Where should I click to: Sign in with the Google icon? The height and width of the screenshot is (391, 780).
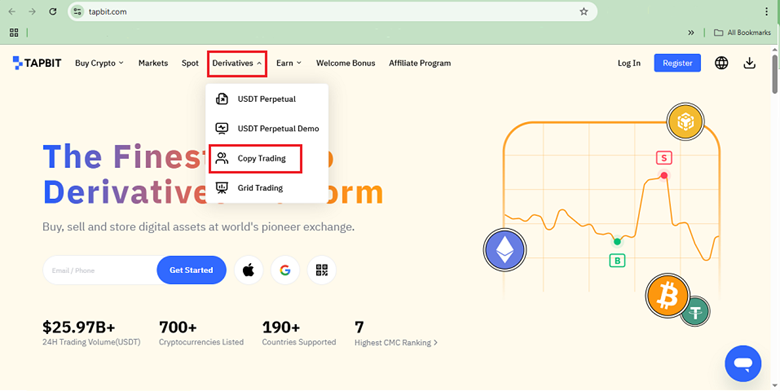click(285, 270)
